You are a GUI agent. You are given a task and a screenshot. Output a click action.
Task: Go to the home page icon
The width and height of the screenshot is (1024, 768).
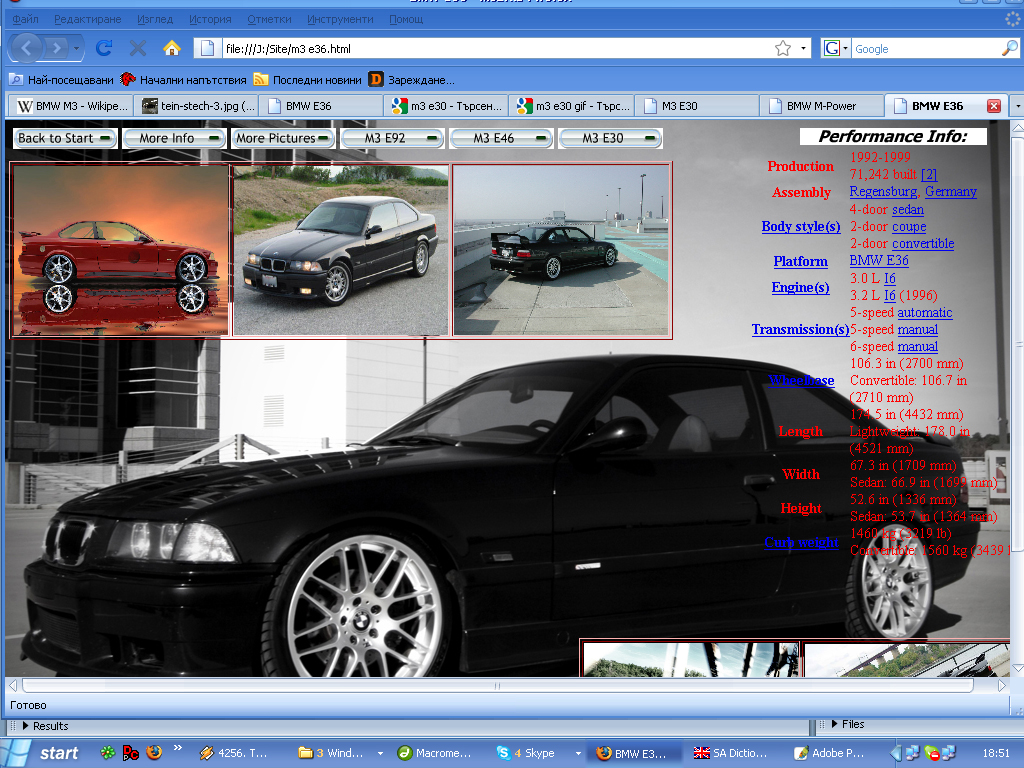pos(172,48)
